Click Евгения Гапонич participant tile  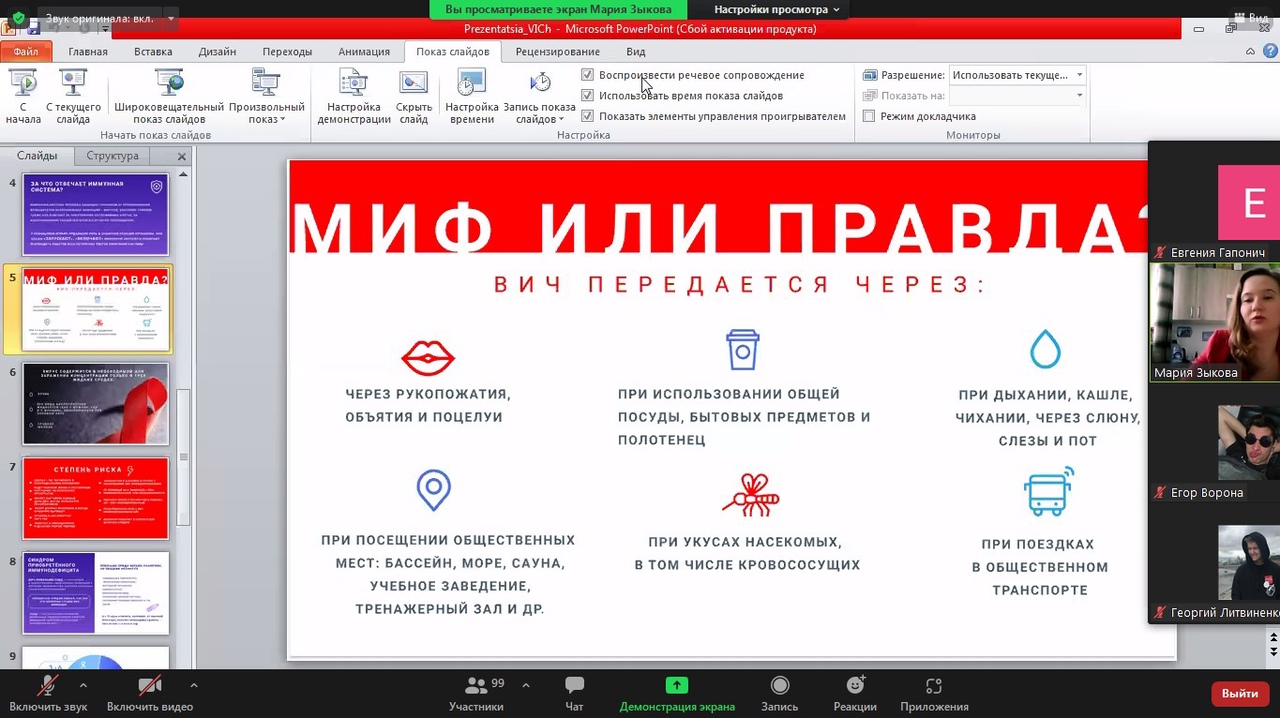tap(1215, 203)
